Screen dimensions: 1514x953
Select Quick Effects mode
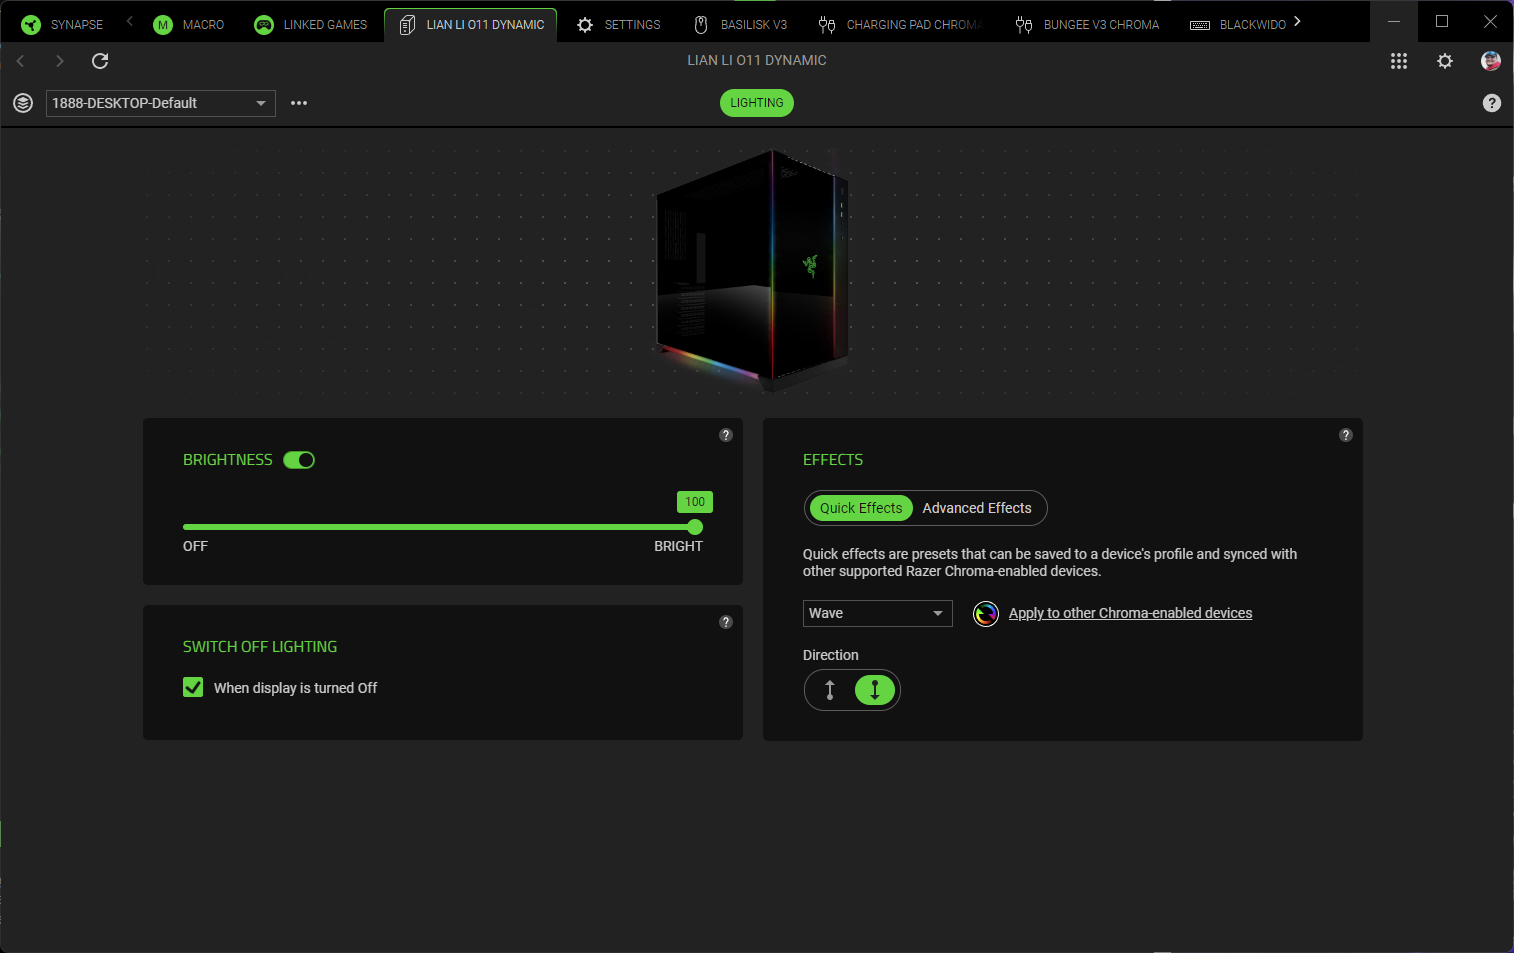click(861, 508)
